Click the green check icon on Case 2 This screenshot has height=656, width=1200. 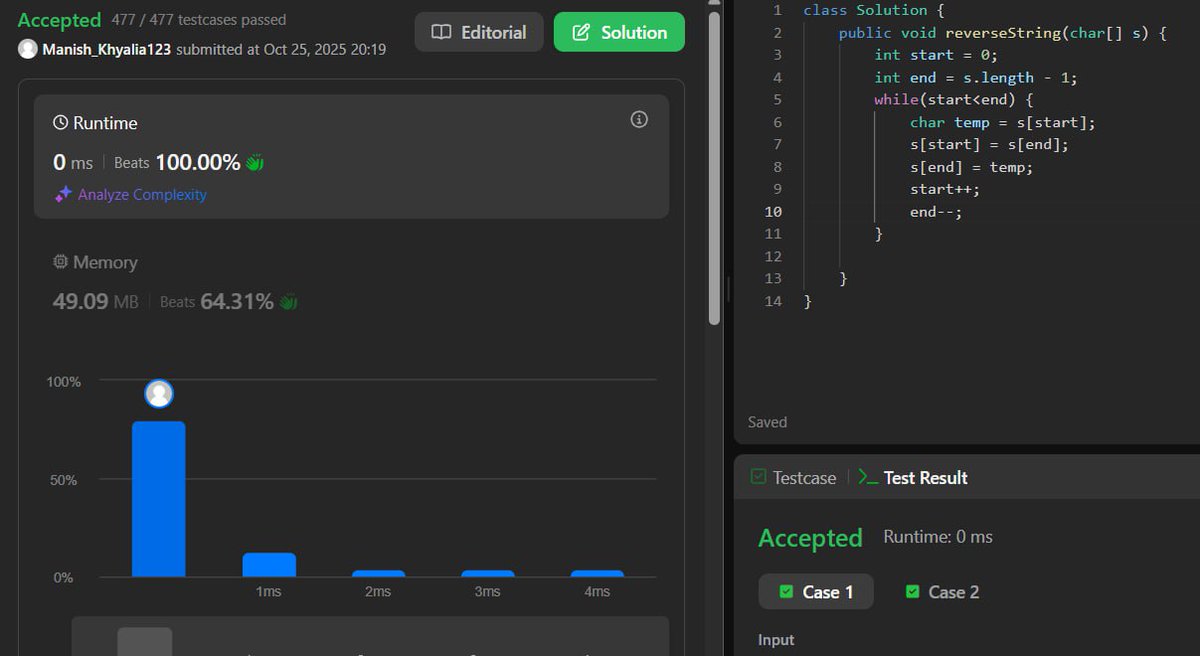[912, 592]
